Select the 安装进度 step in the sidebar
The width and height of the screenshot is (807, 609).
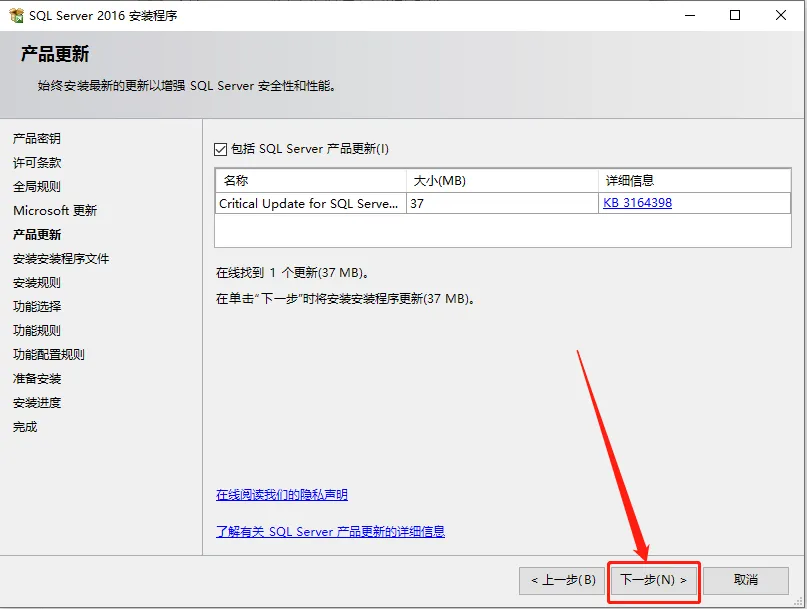click(37, 403)
